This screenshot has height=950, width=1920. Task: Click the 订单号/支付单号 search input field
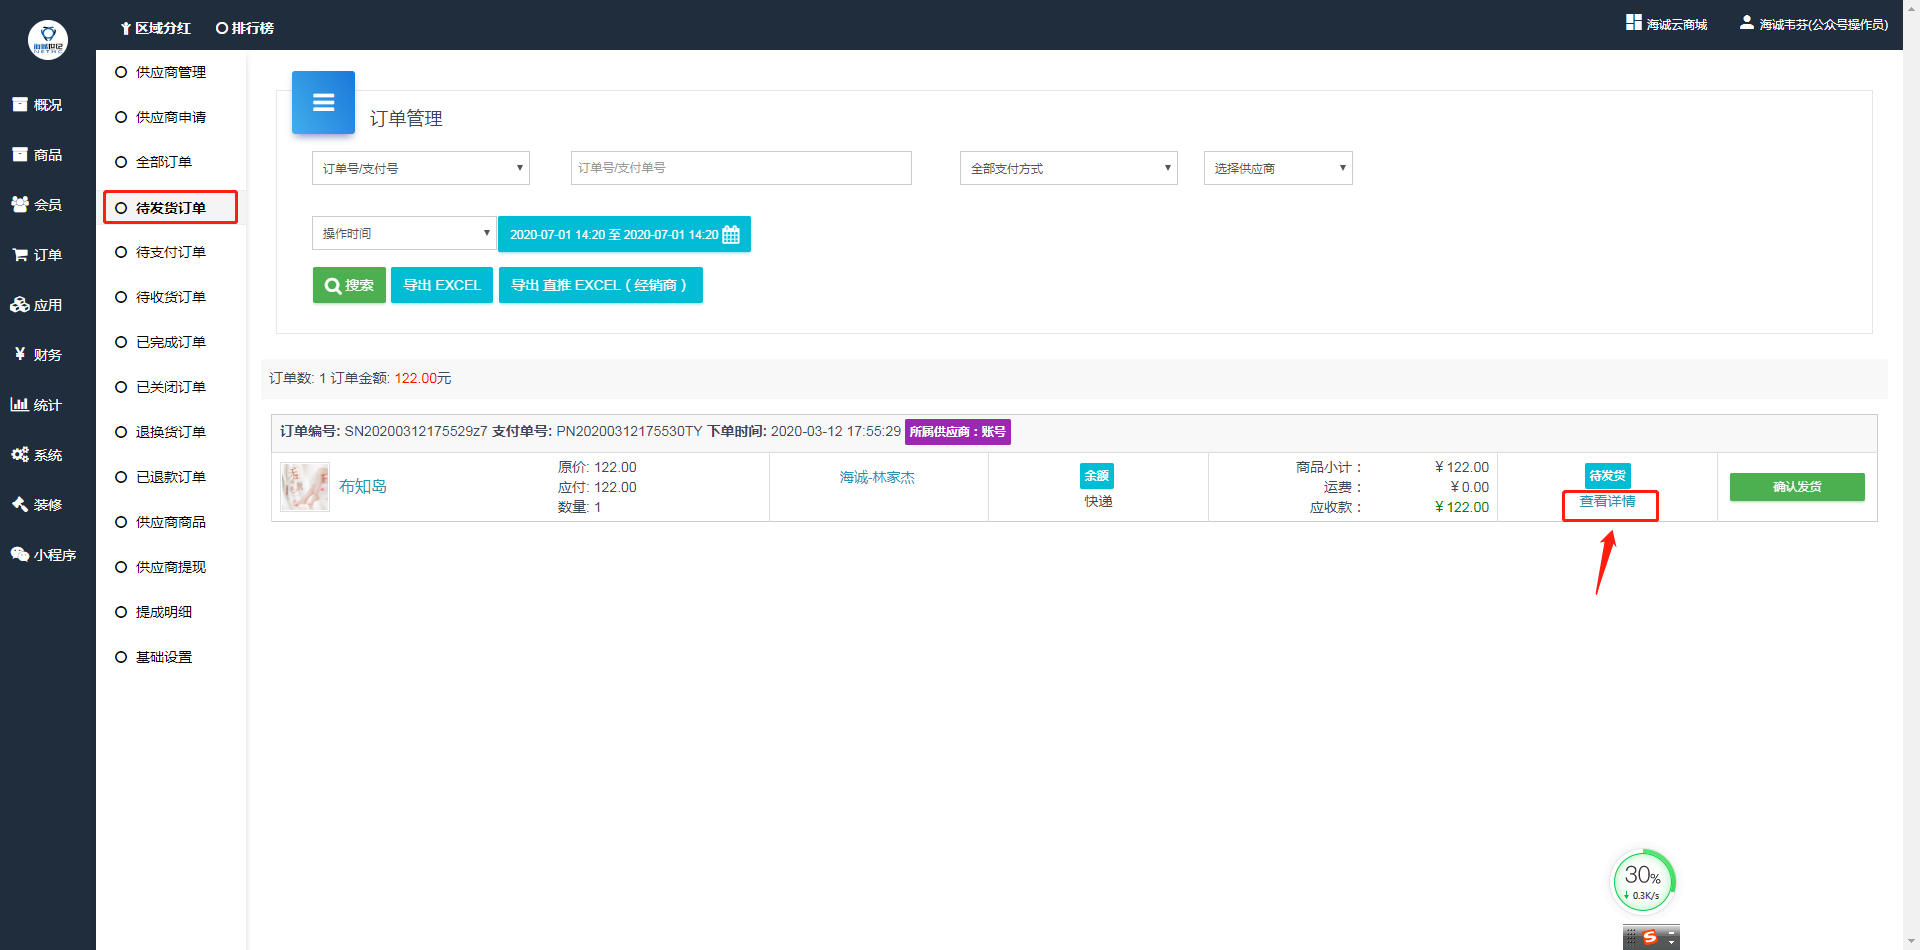(x=741, y=168)
